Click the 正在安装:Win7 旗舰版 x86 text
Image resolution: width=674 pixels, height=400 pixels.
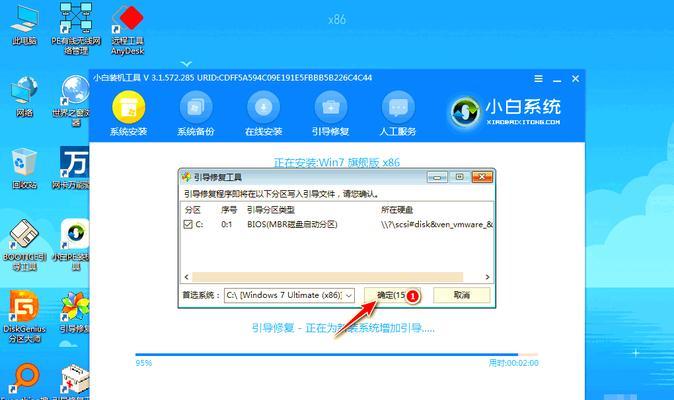pos(337,162)
